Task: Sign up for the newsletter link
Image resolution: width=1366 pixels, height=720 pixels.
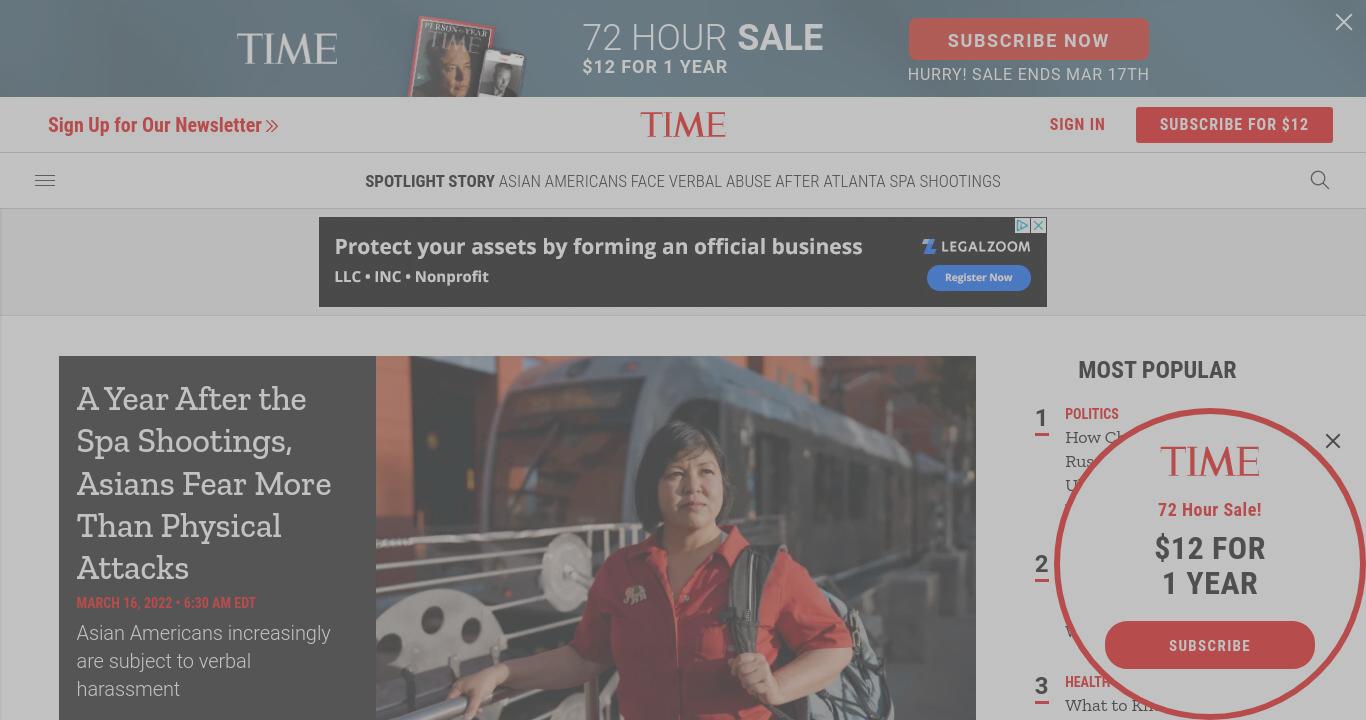Action: point(163,125)
